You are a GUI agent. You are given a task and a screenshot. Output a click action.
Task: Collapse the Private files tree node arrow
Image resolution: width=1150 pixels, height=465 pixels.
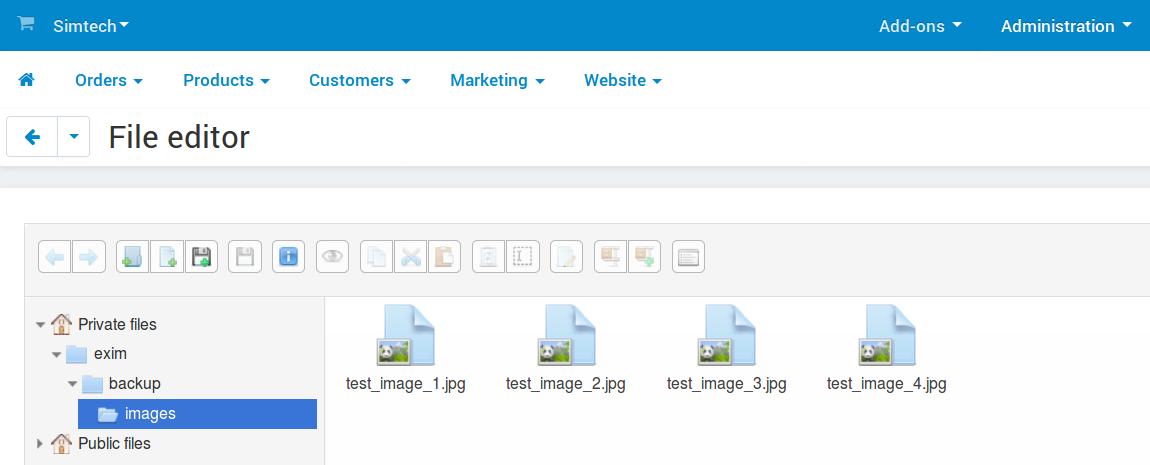coord(40,325)
